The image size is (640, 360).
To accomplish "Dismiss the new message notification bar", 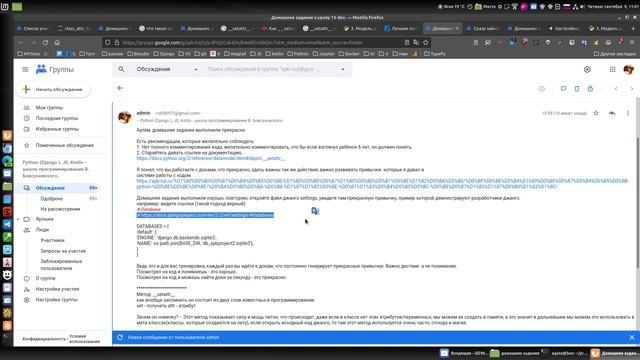I will [x=632, y=338].
